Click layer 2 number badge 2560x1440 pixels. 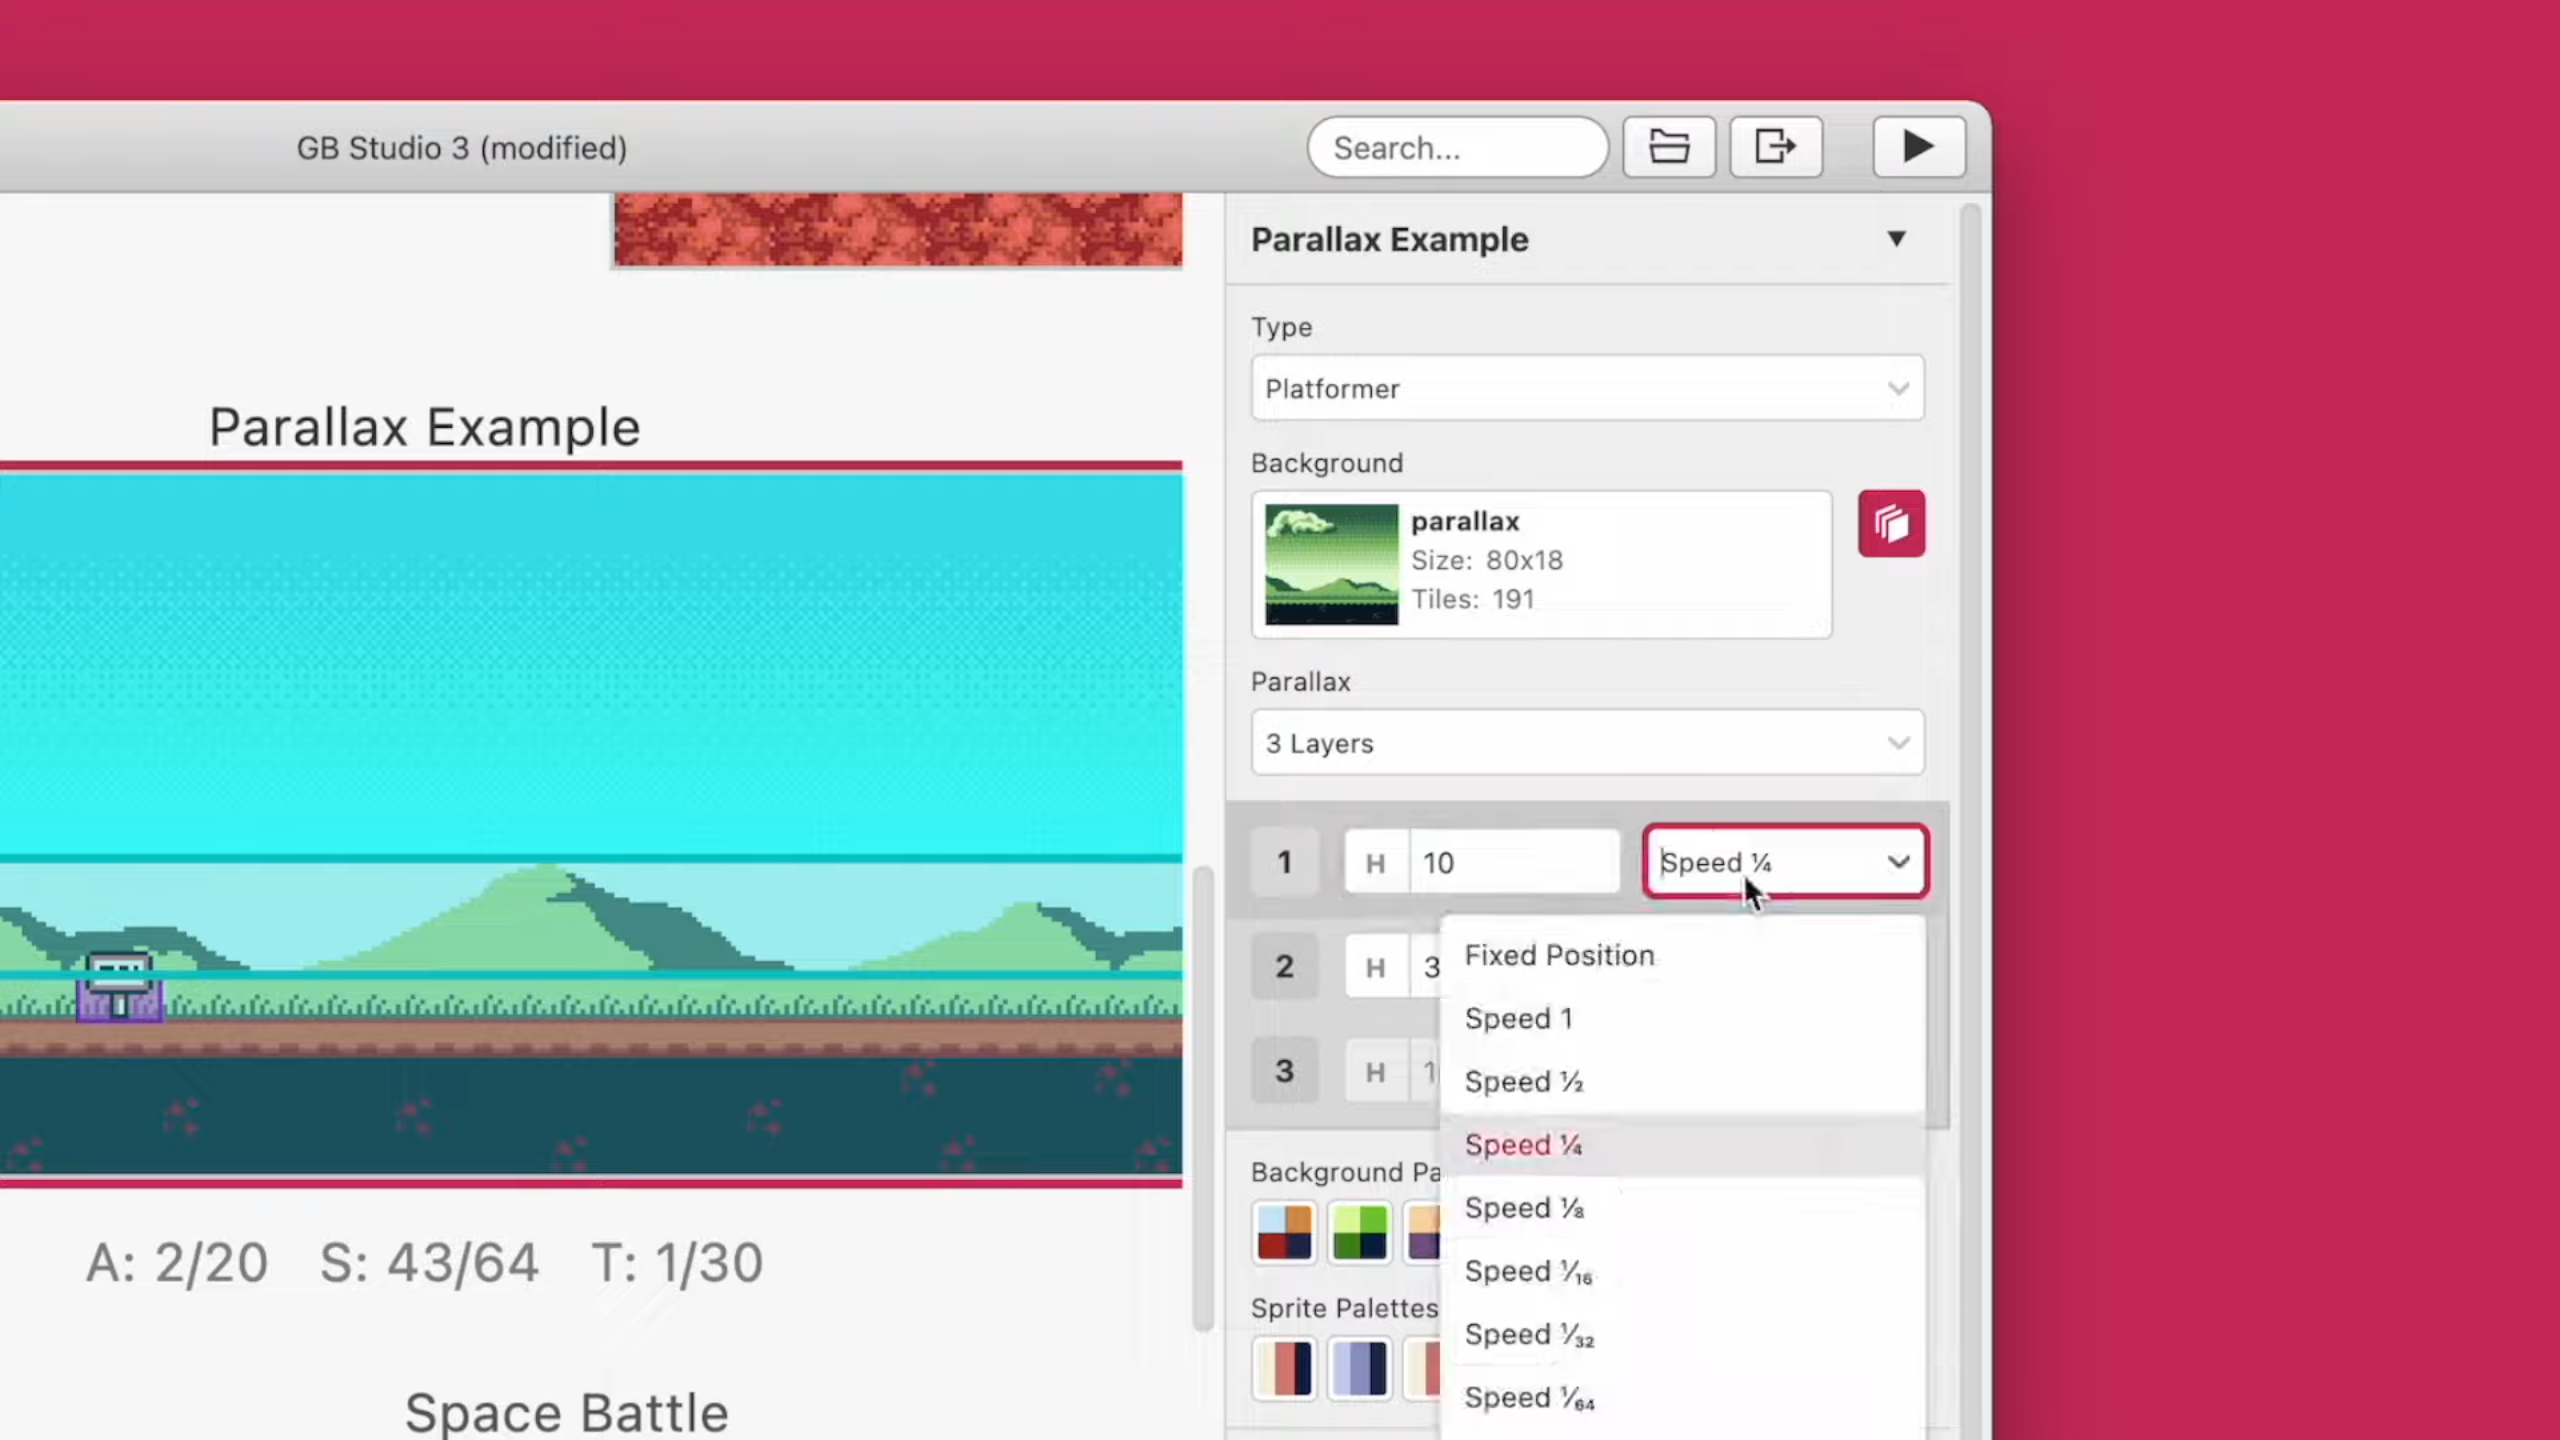point(1284,967)
